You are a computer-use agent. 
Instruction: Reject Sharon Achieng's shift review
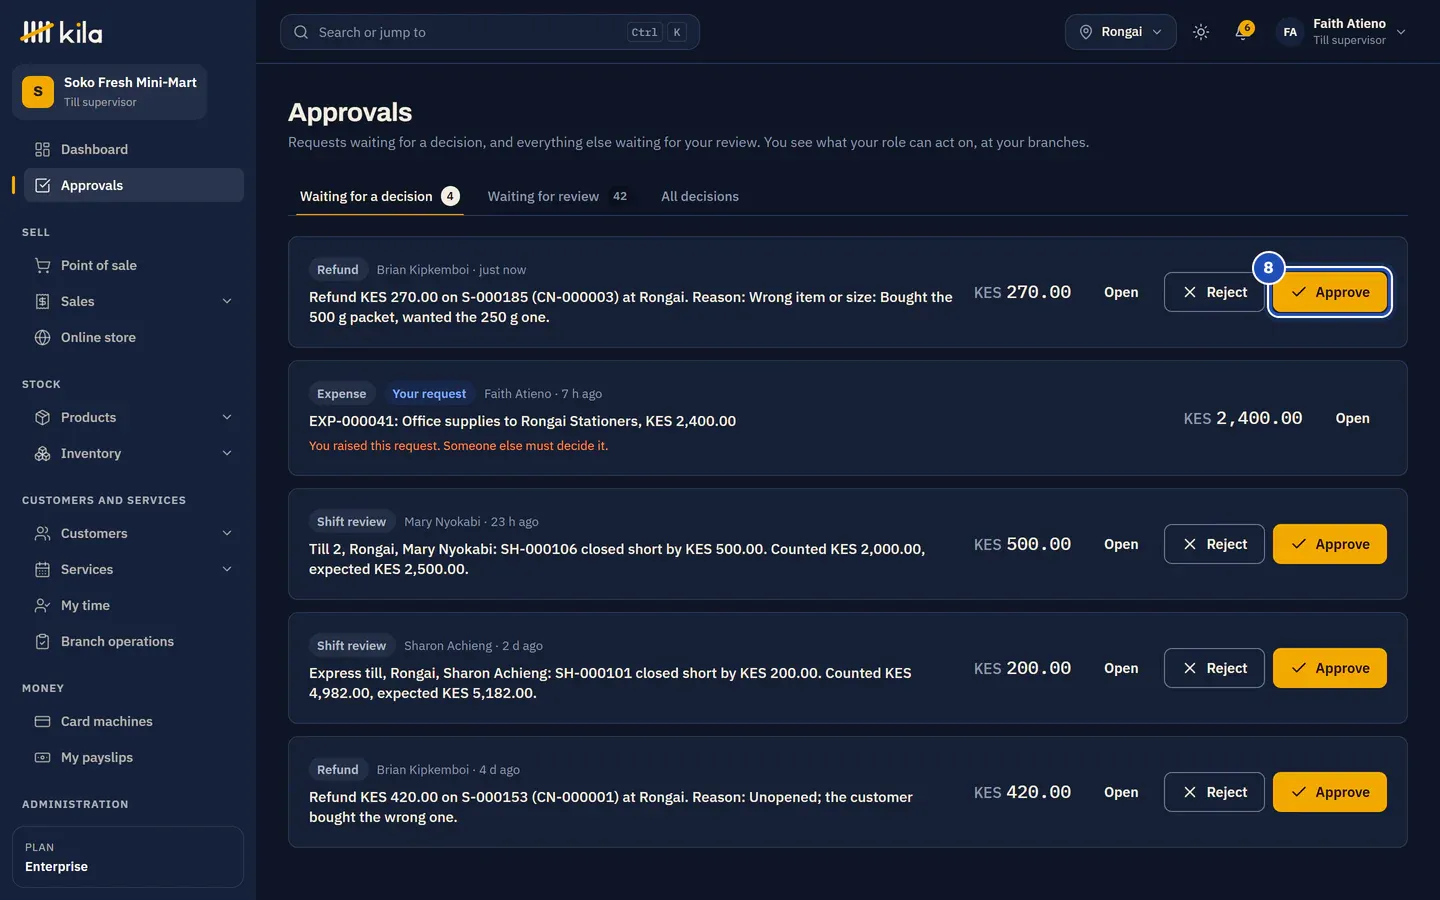pyautogui.click(x=1214, y=668)
